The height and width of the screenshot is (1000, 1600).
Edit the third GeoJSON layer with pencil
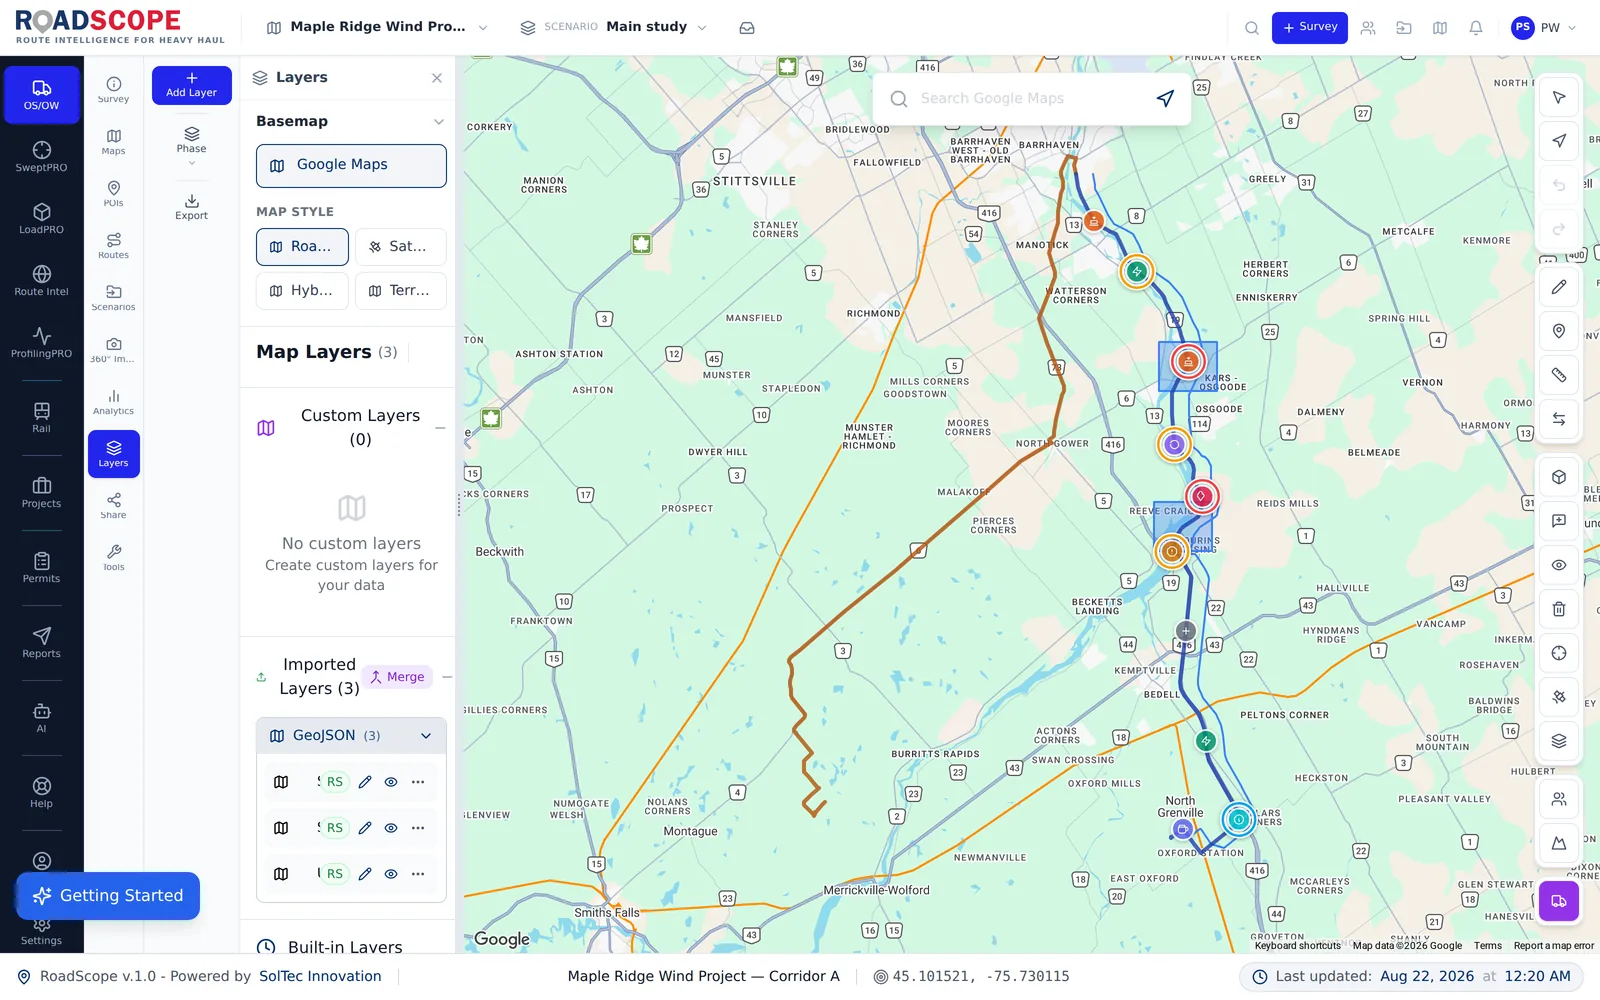(x=365, y=874)
